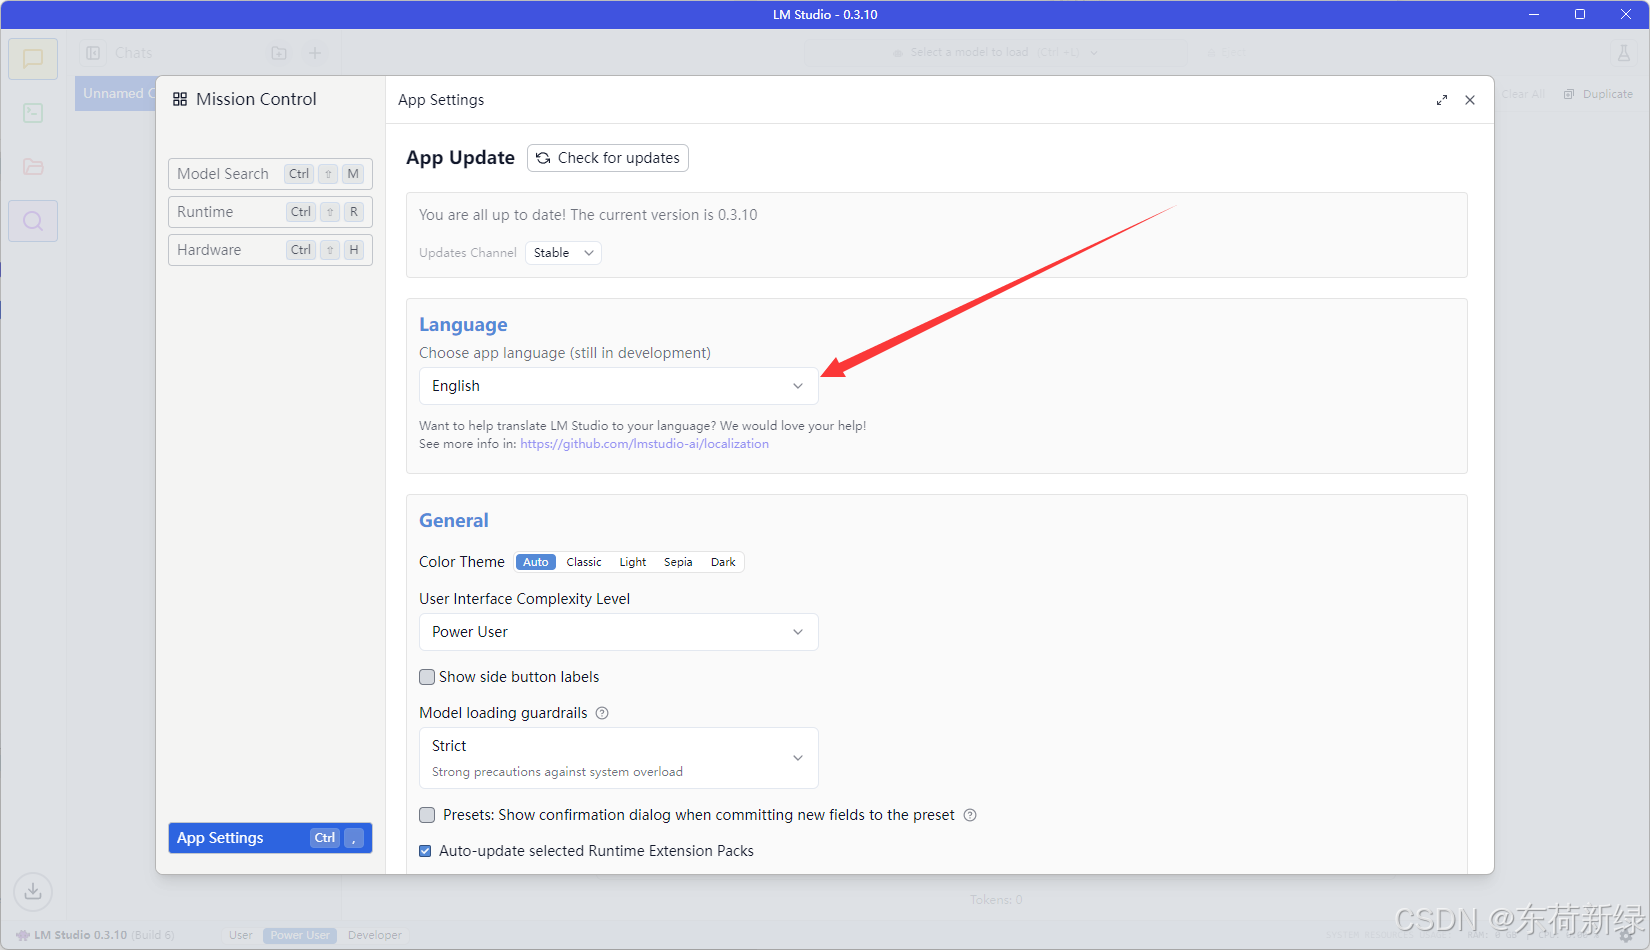
Task: Close the App Settings dialog
Action: tap(1470, 100)
